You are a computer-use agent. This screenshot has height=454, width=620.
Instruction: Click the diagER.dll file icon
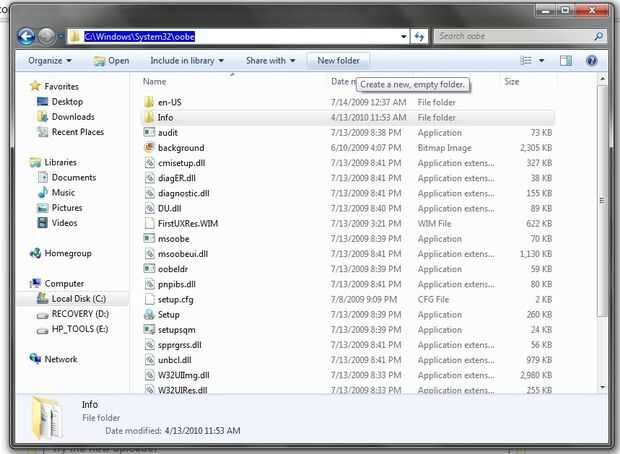(149, 178)
